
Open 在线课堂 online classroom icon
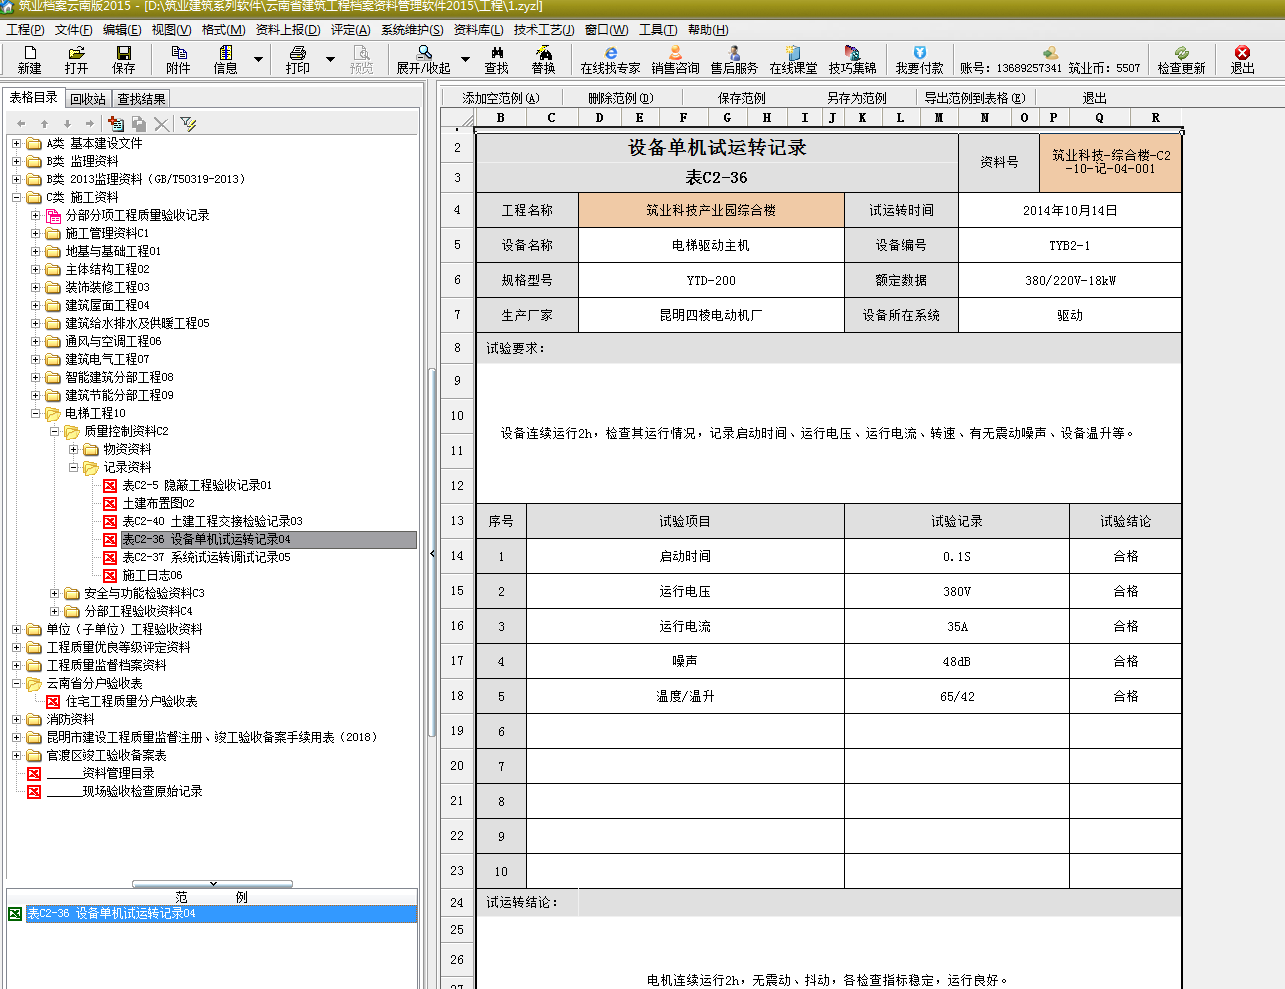tap(793, 59)
